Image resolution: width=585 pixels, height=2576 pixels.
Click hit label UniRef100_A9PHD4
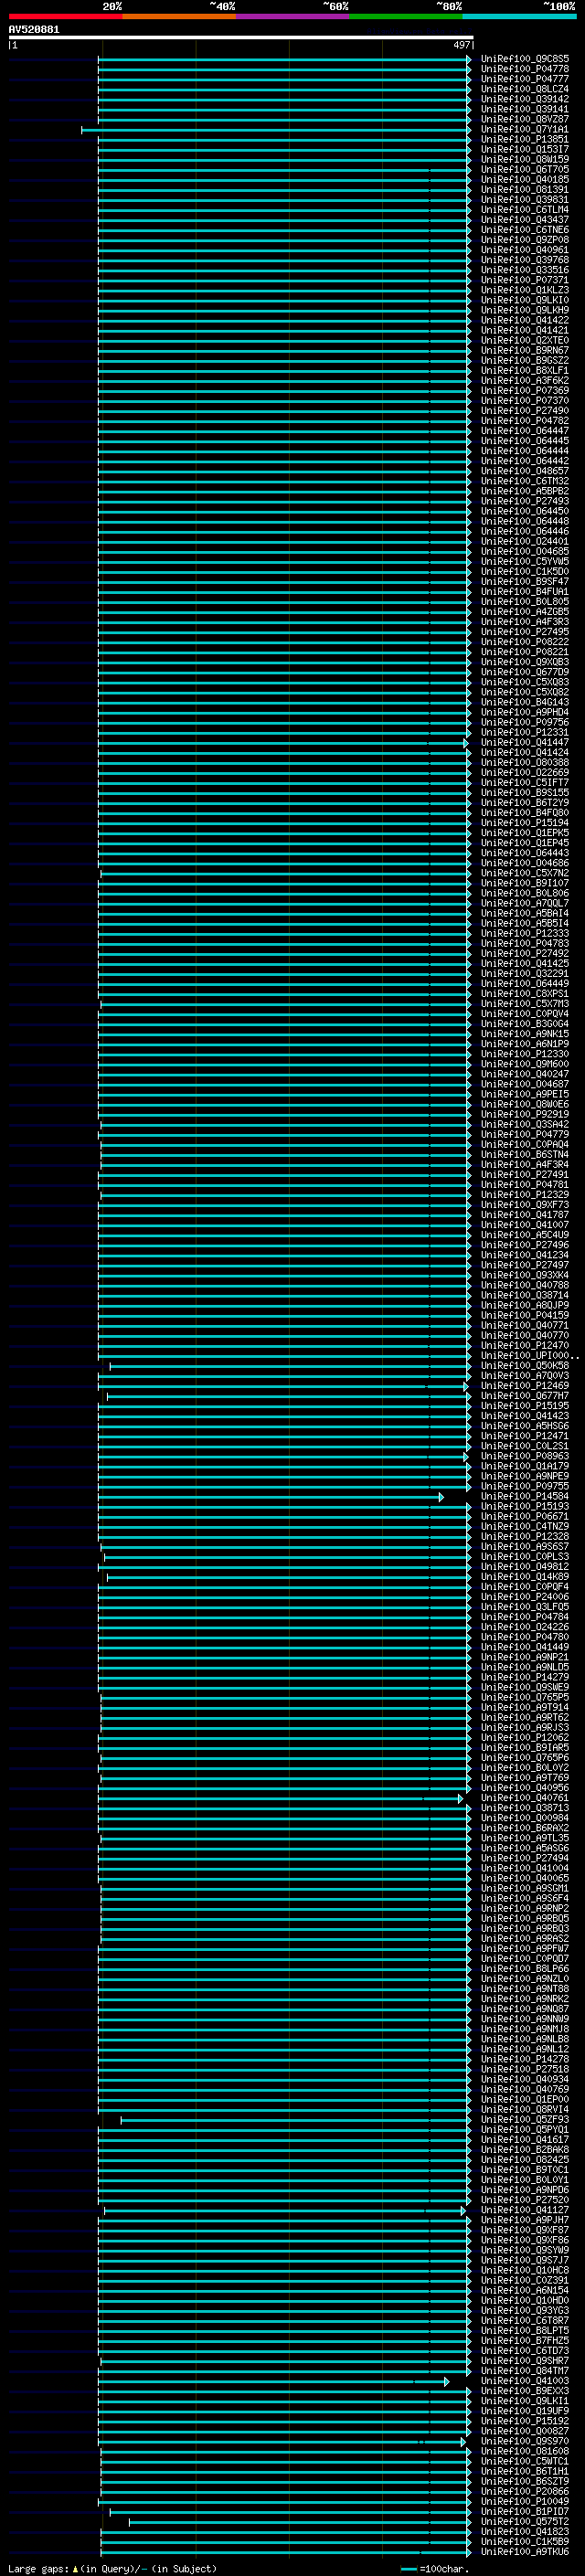[525, 712]
